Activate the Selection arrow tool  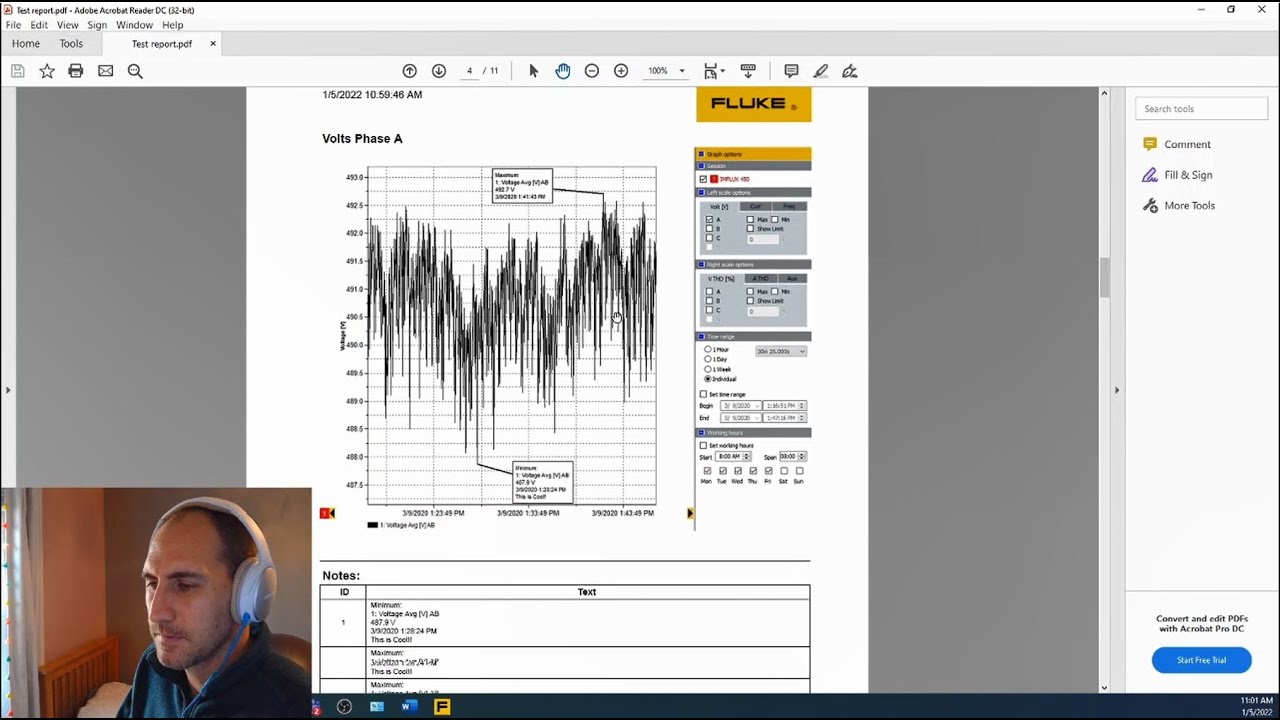coord(533,71)
